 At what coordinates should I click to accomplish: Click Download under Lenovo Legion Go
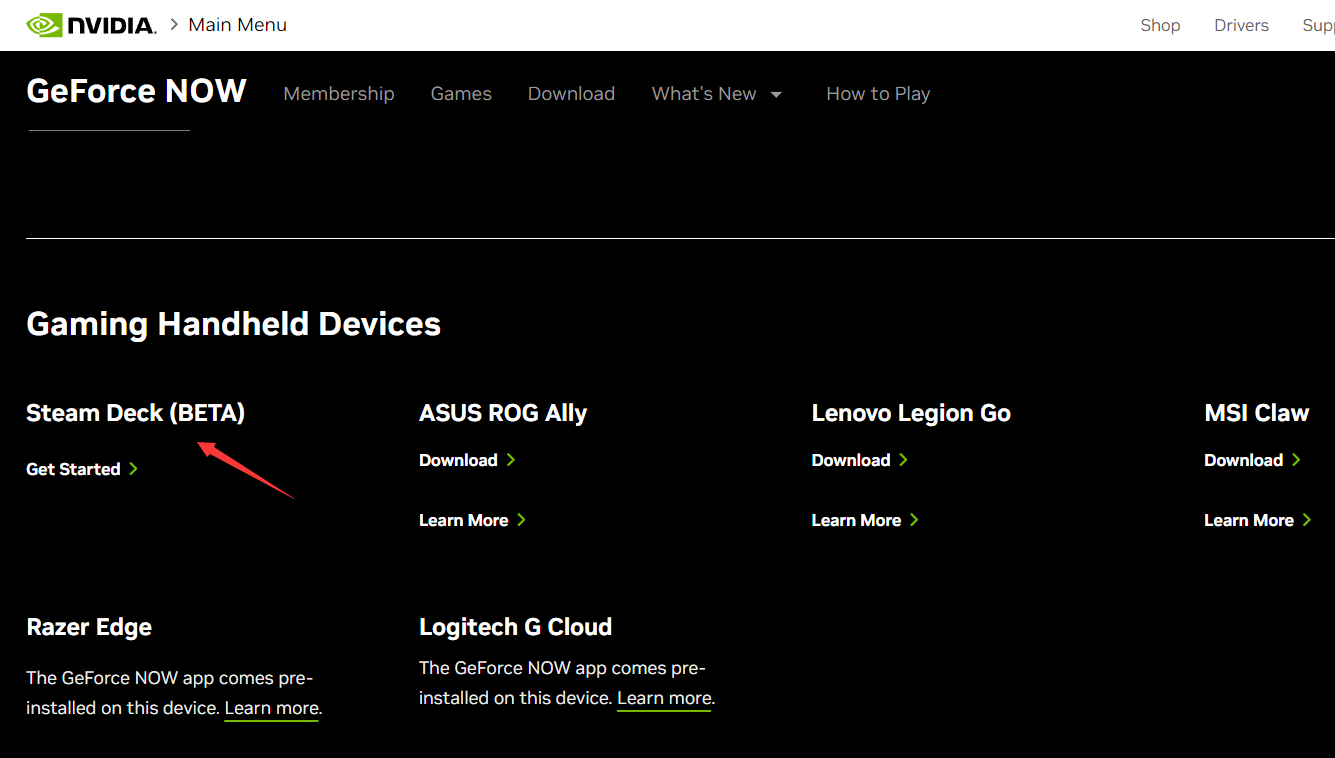click(850, 460)
